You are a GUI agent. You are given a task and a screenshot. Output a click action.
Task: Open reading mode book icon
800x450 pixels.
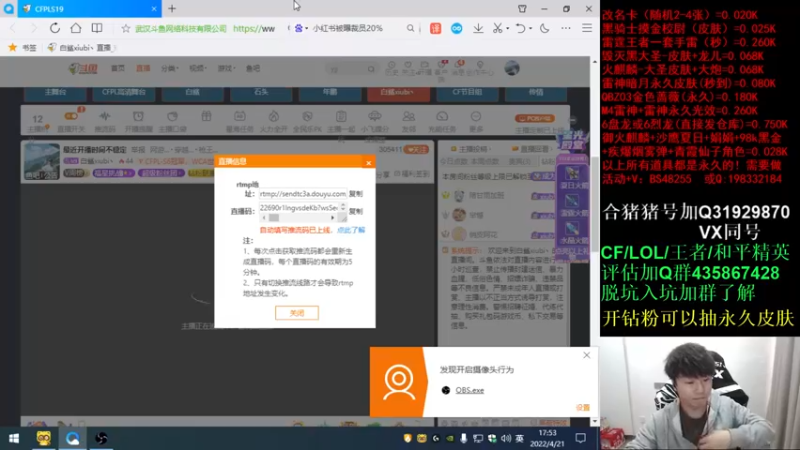(x=96, y=28)
